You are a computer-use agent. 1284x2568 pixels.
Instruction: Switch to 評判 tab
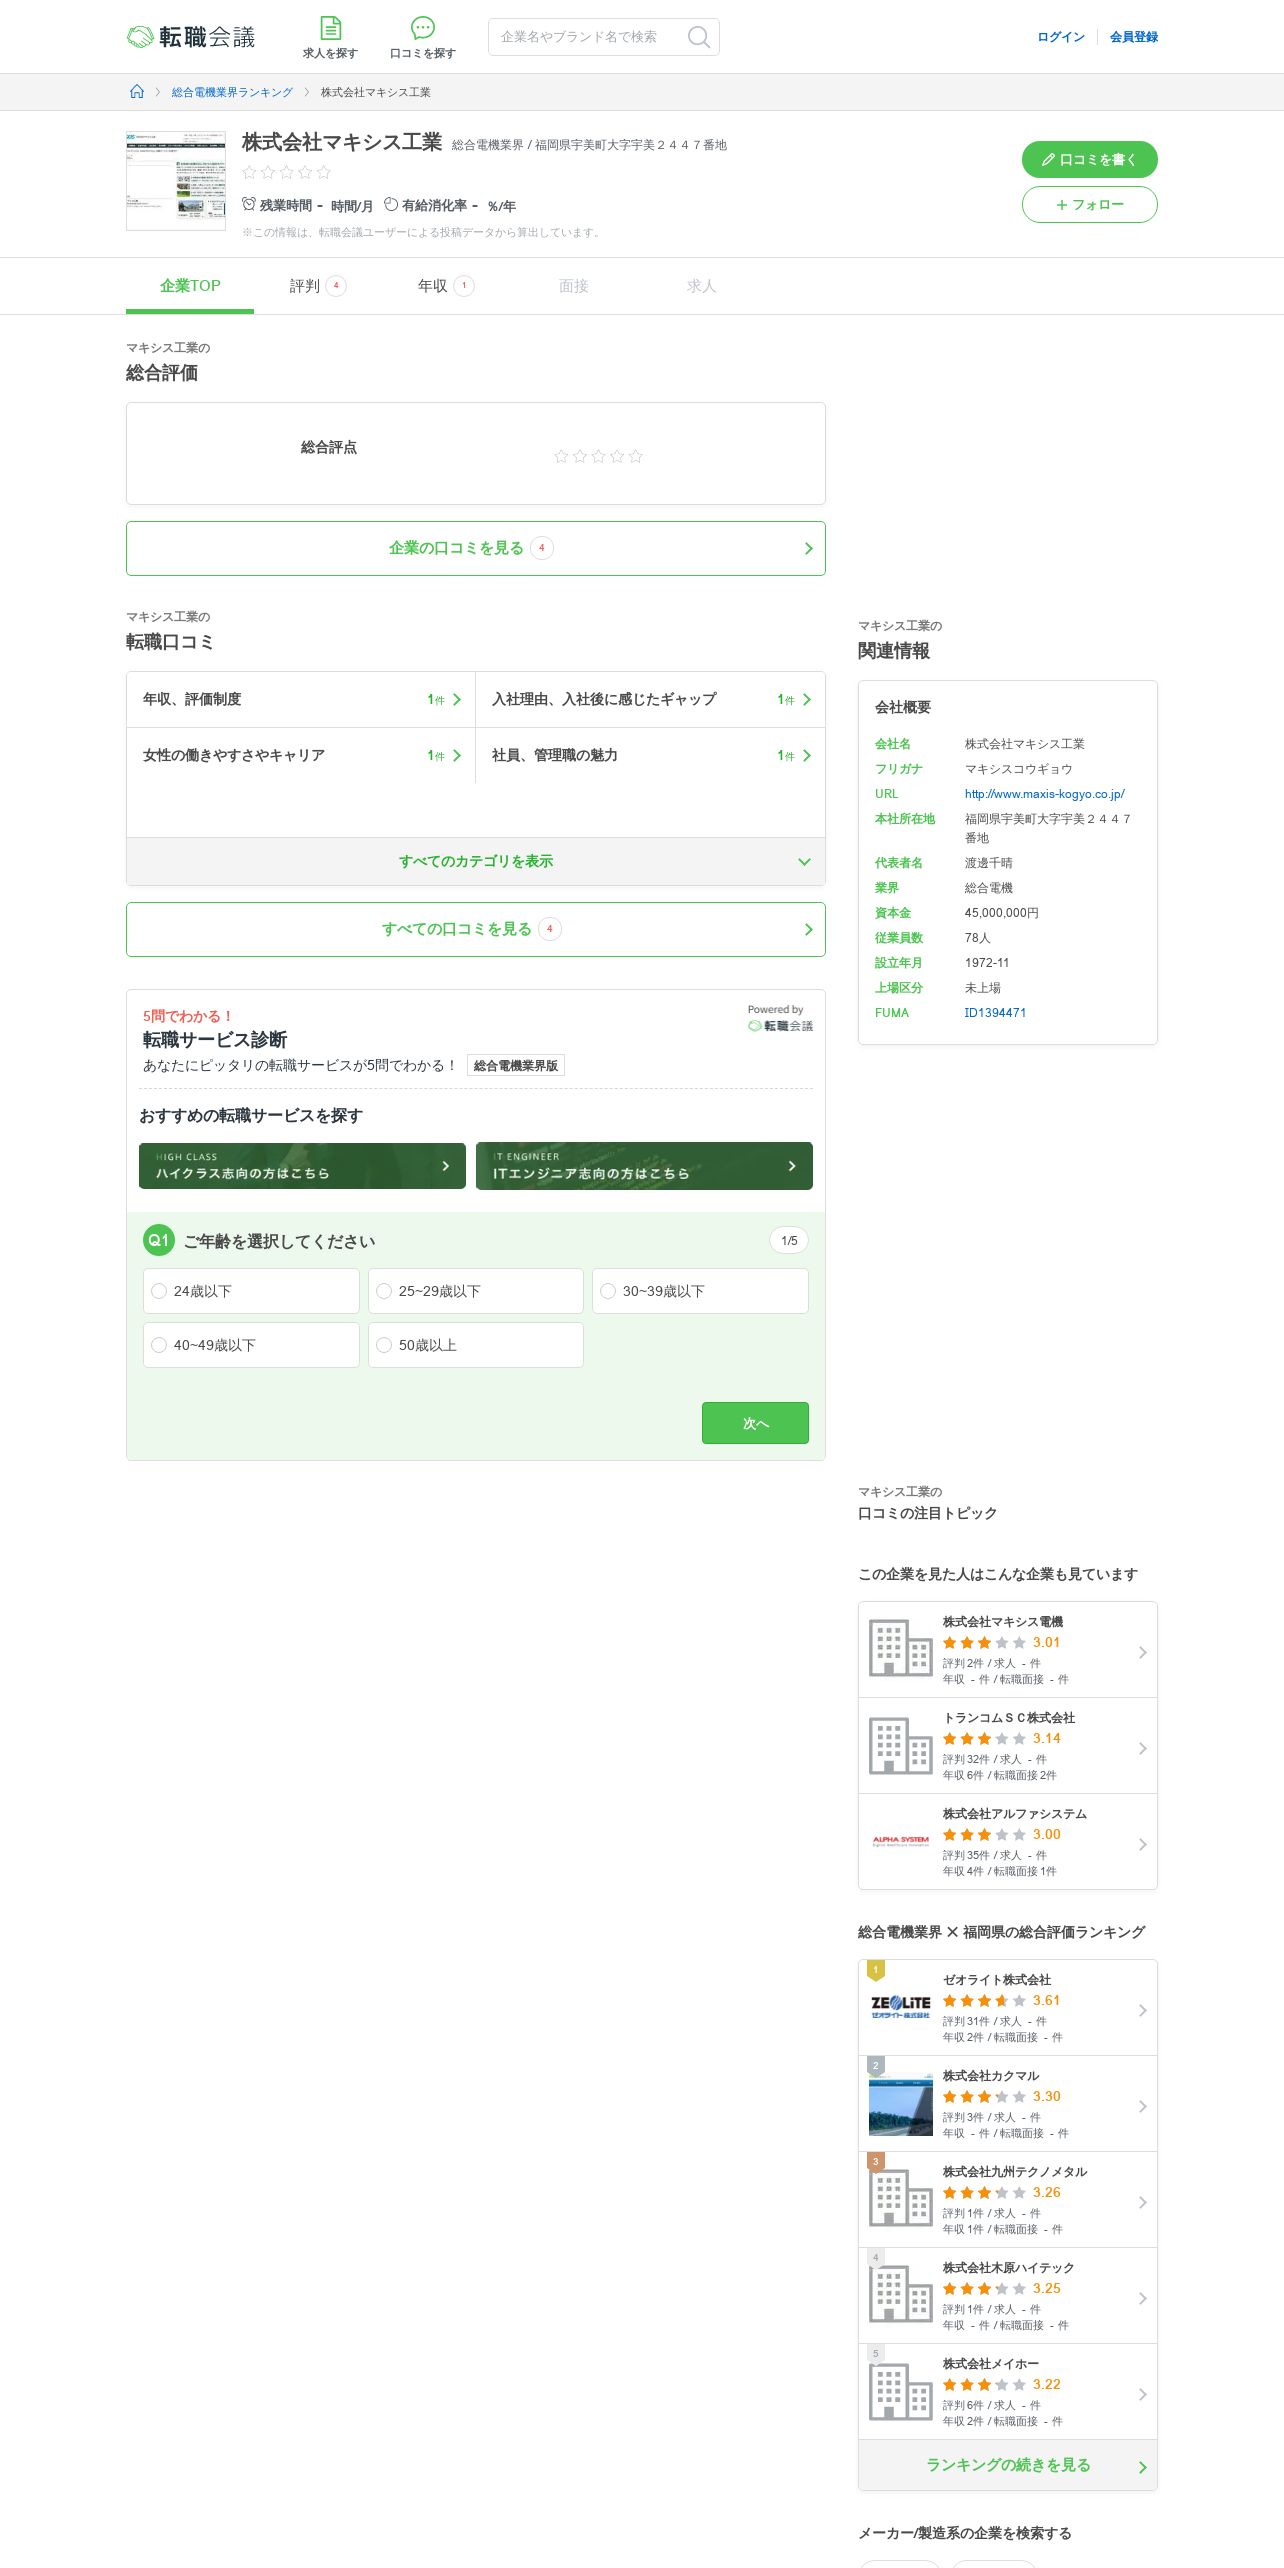coord(318,286)
